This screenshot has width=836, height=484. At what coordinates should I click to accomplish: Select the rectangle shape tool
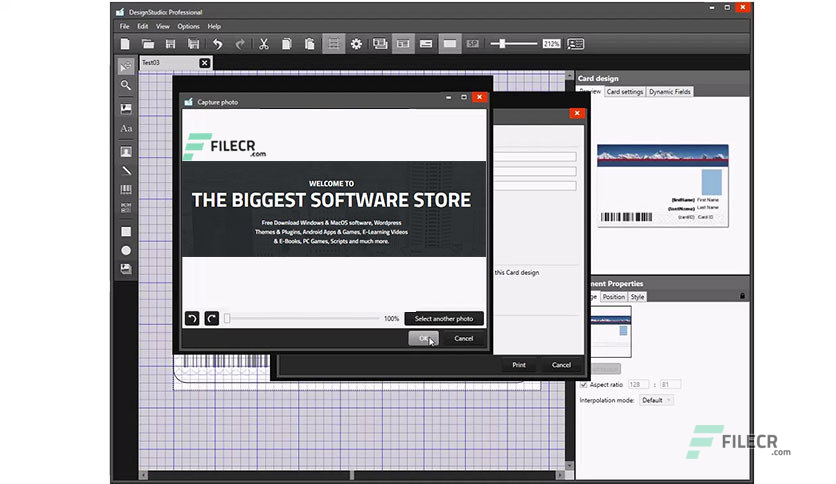click(126, 232)
